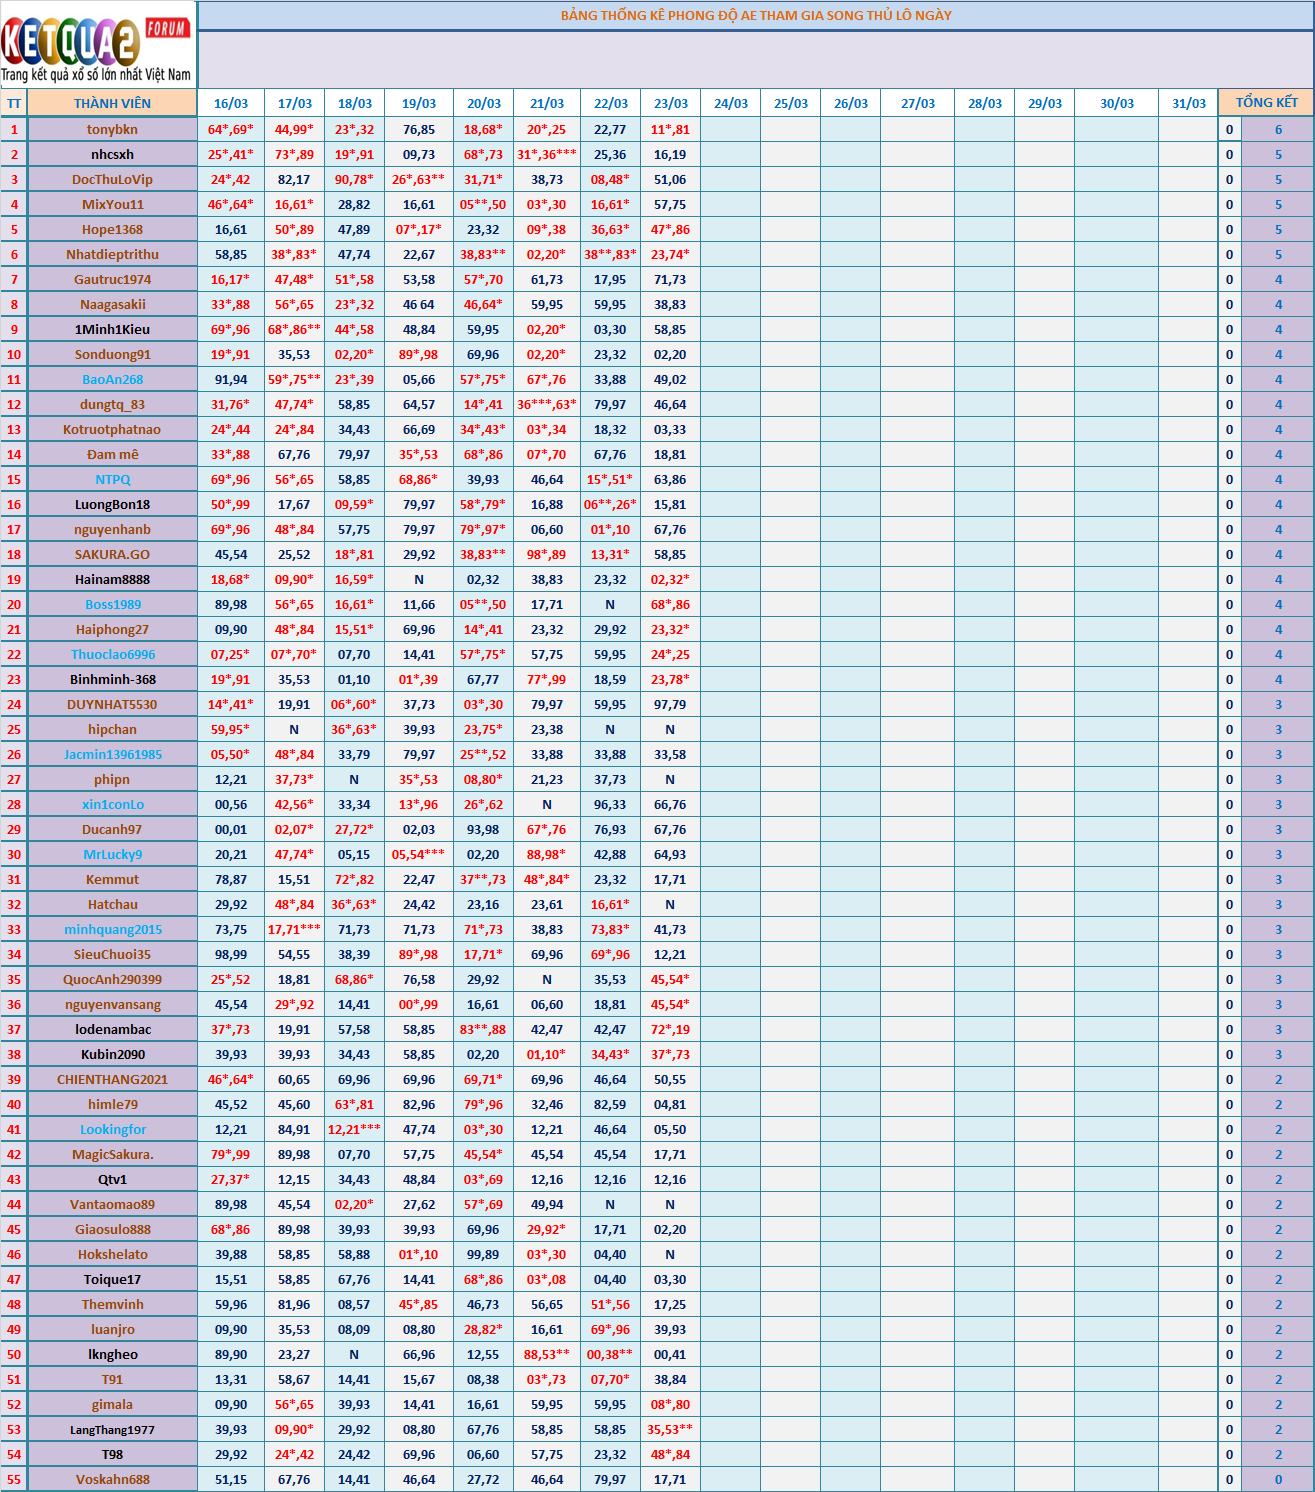Screen dimensions: 1315x1492
Task: Click the table title banner text
Action: tap(755, 16)
